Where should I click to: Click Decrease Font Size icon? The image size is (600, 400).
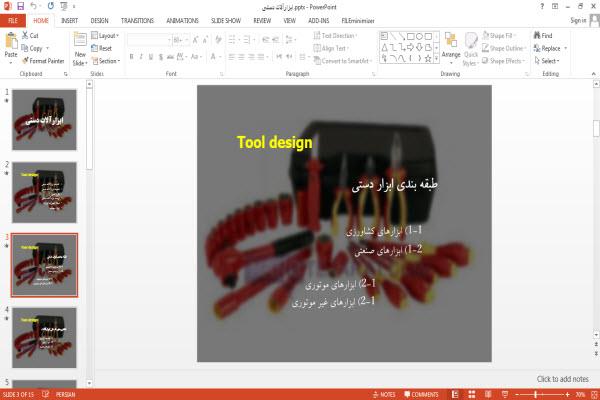tap(205, 40)
